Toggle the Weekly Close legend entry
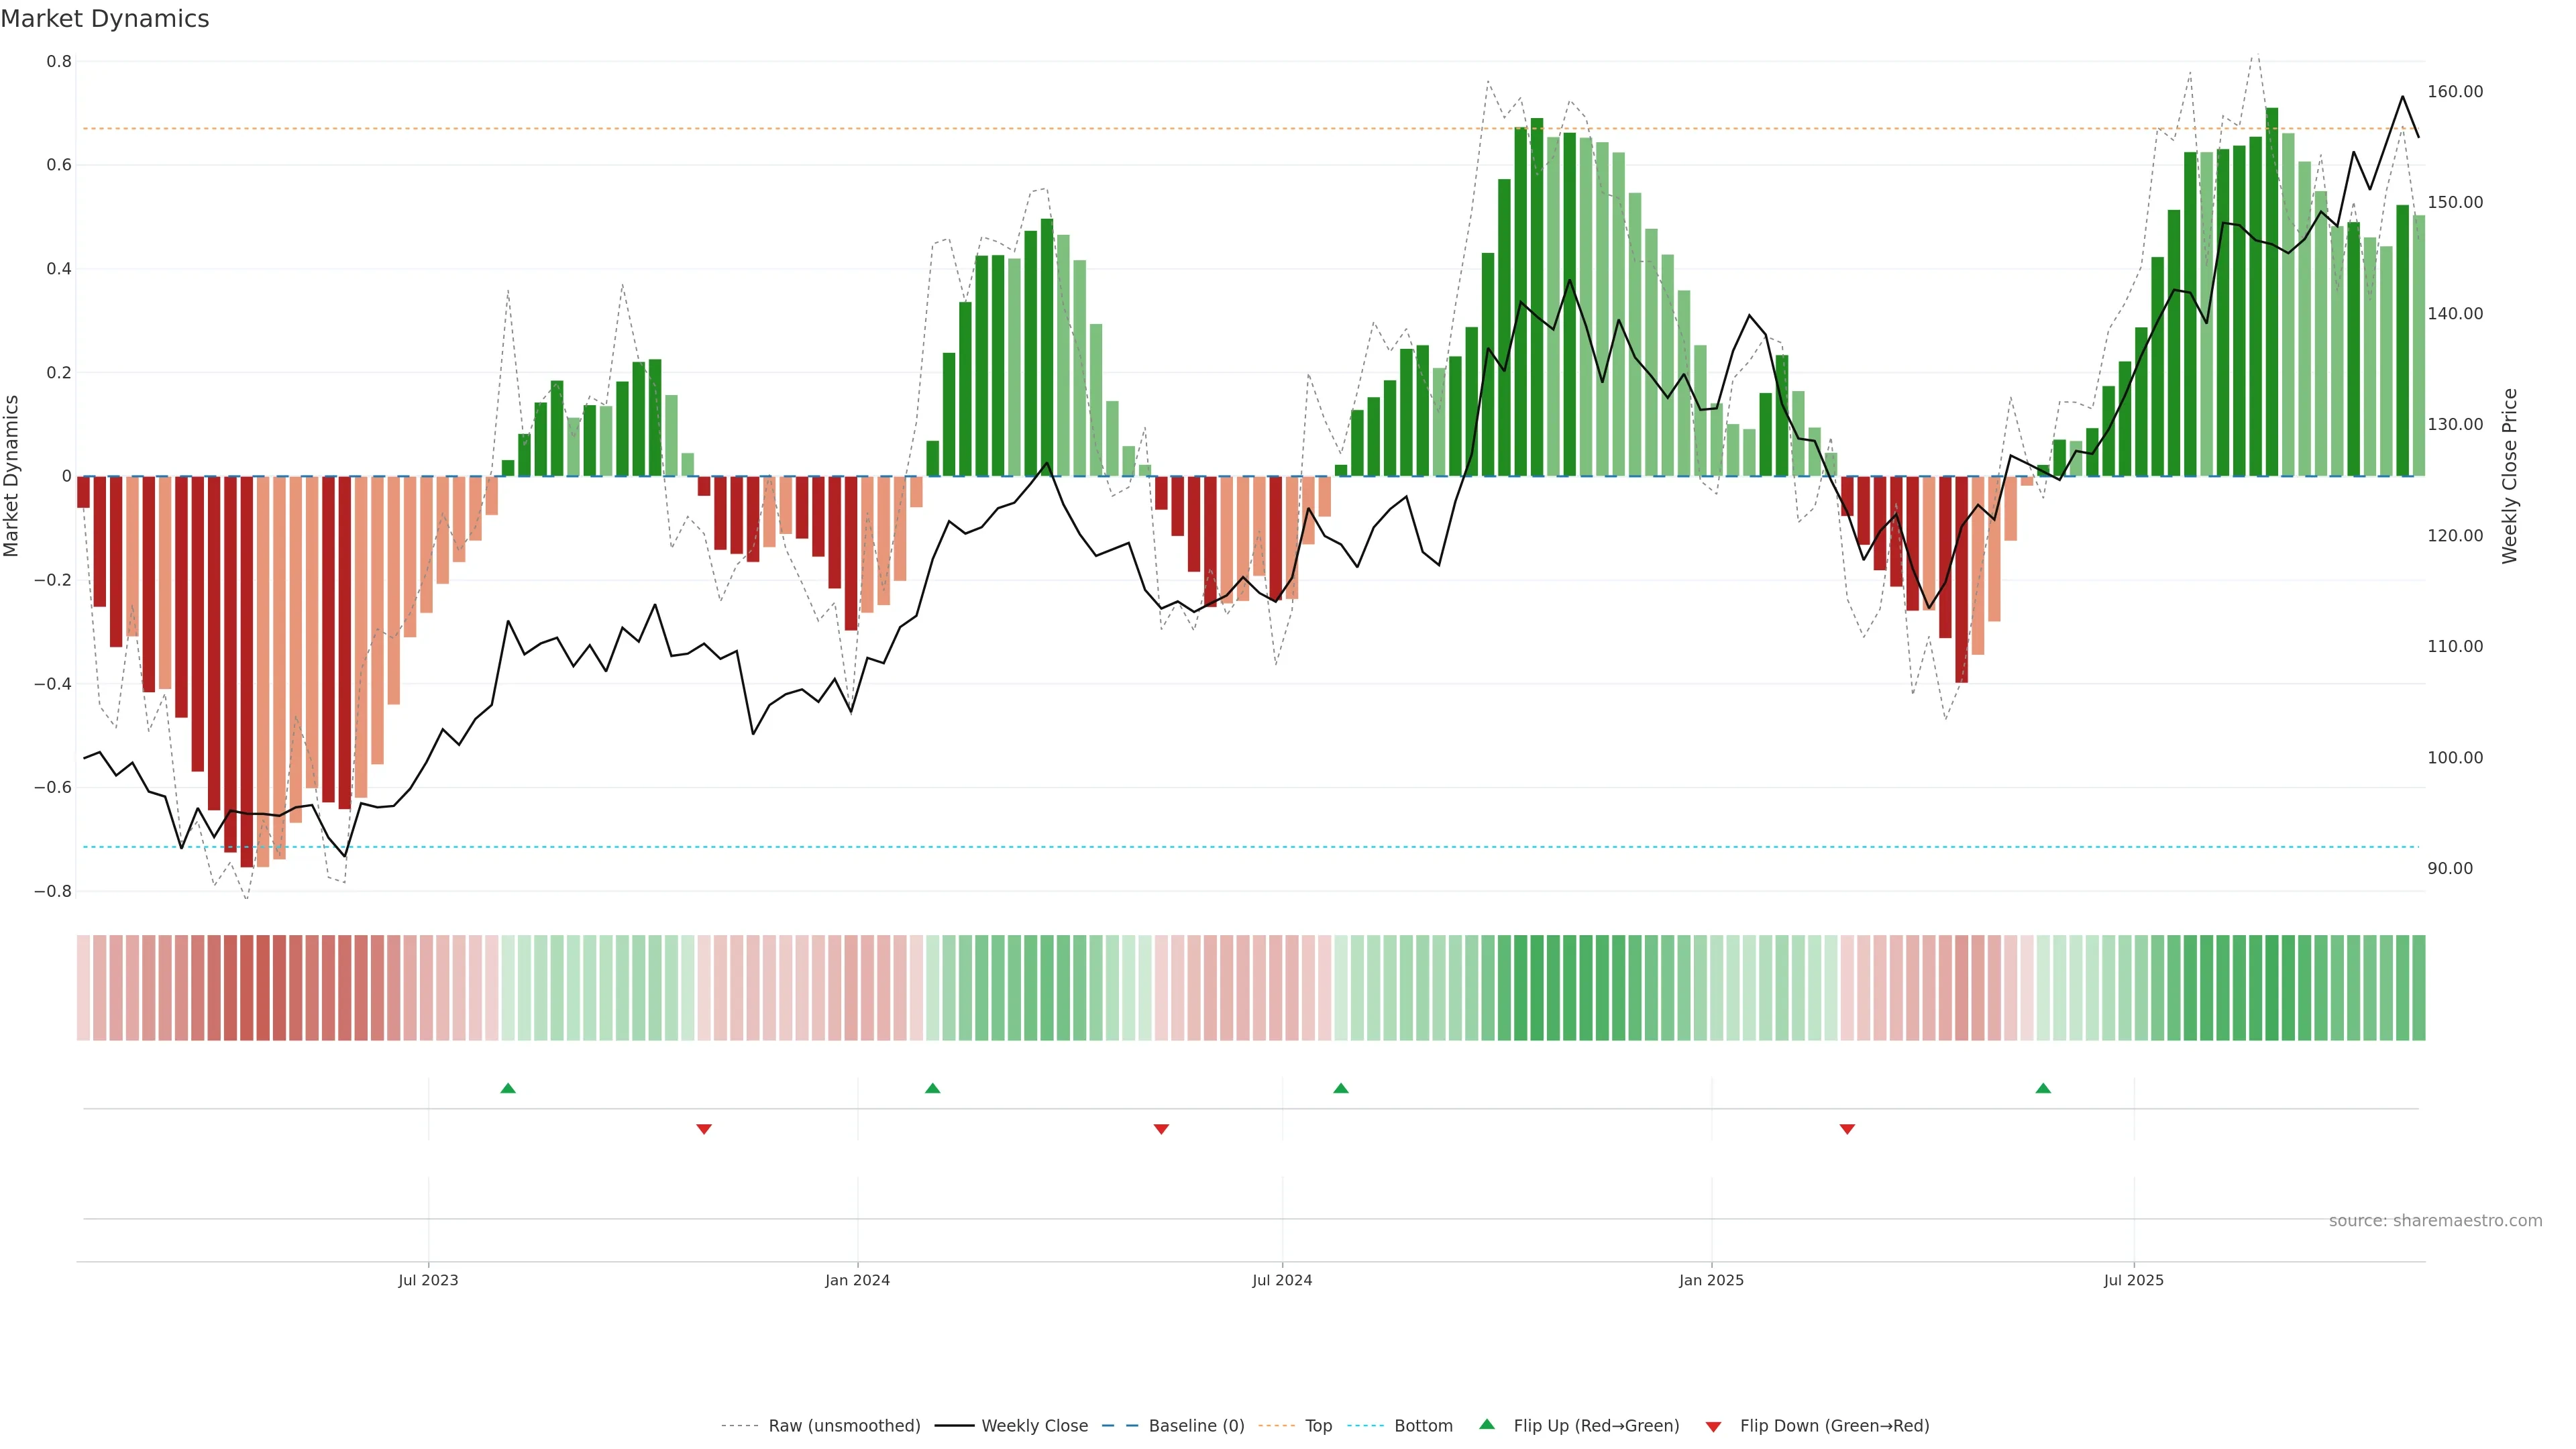Viewport: 2576px width, 1449px height. [1034, 1426]
